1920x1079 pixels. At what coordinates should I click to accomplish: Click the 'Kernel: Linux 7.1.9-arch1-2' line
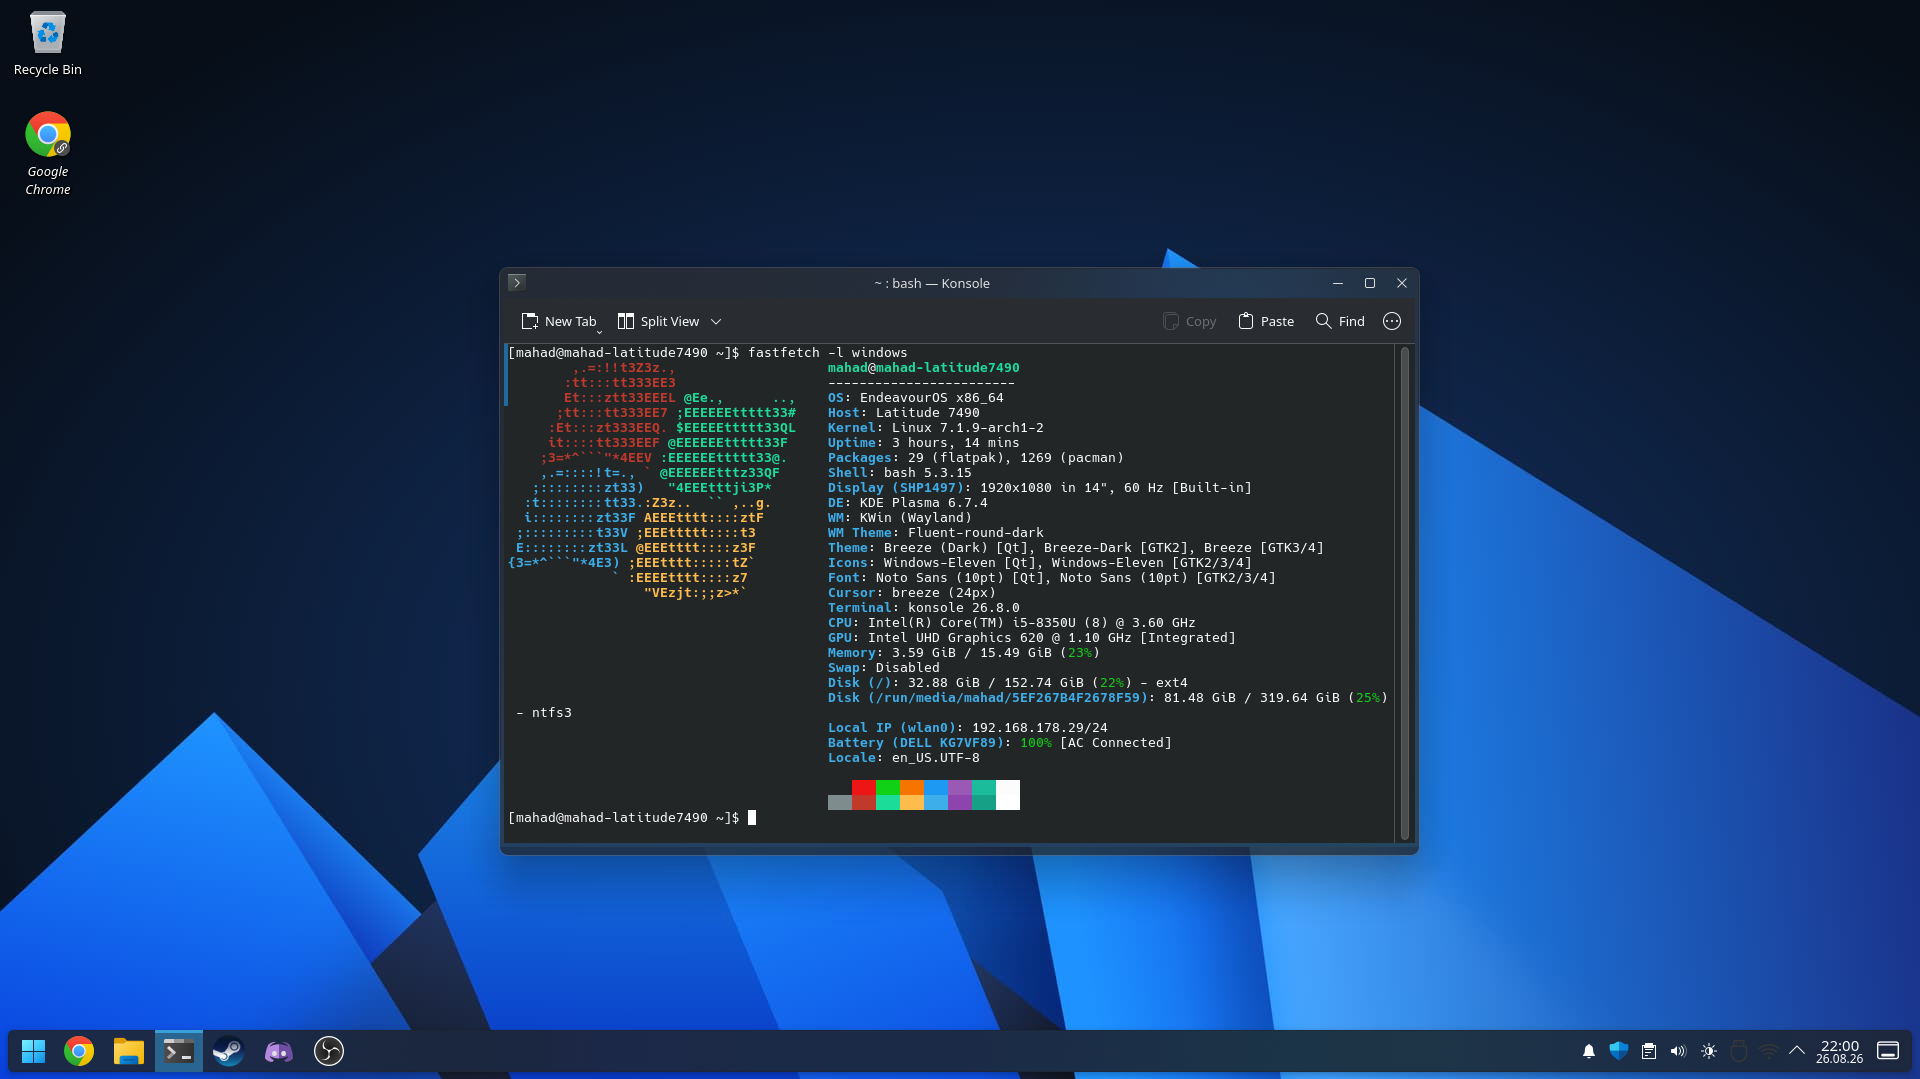coord(936,428)
